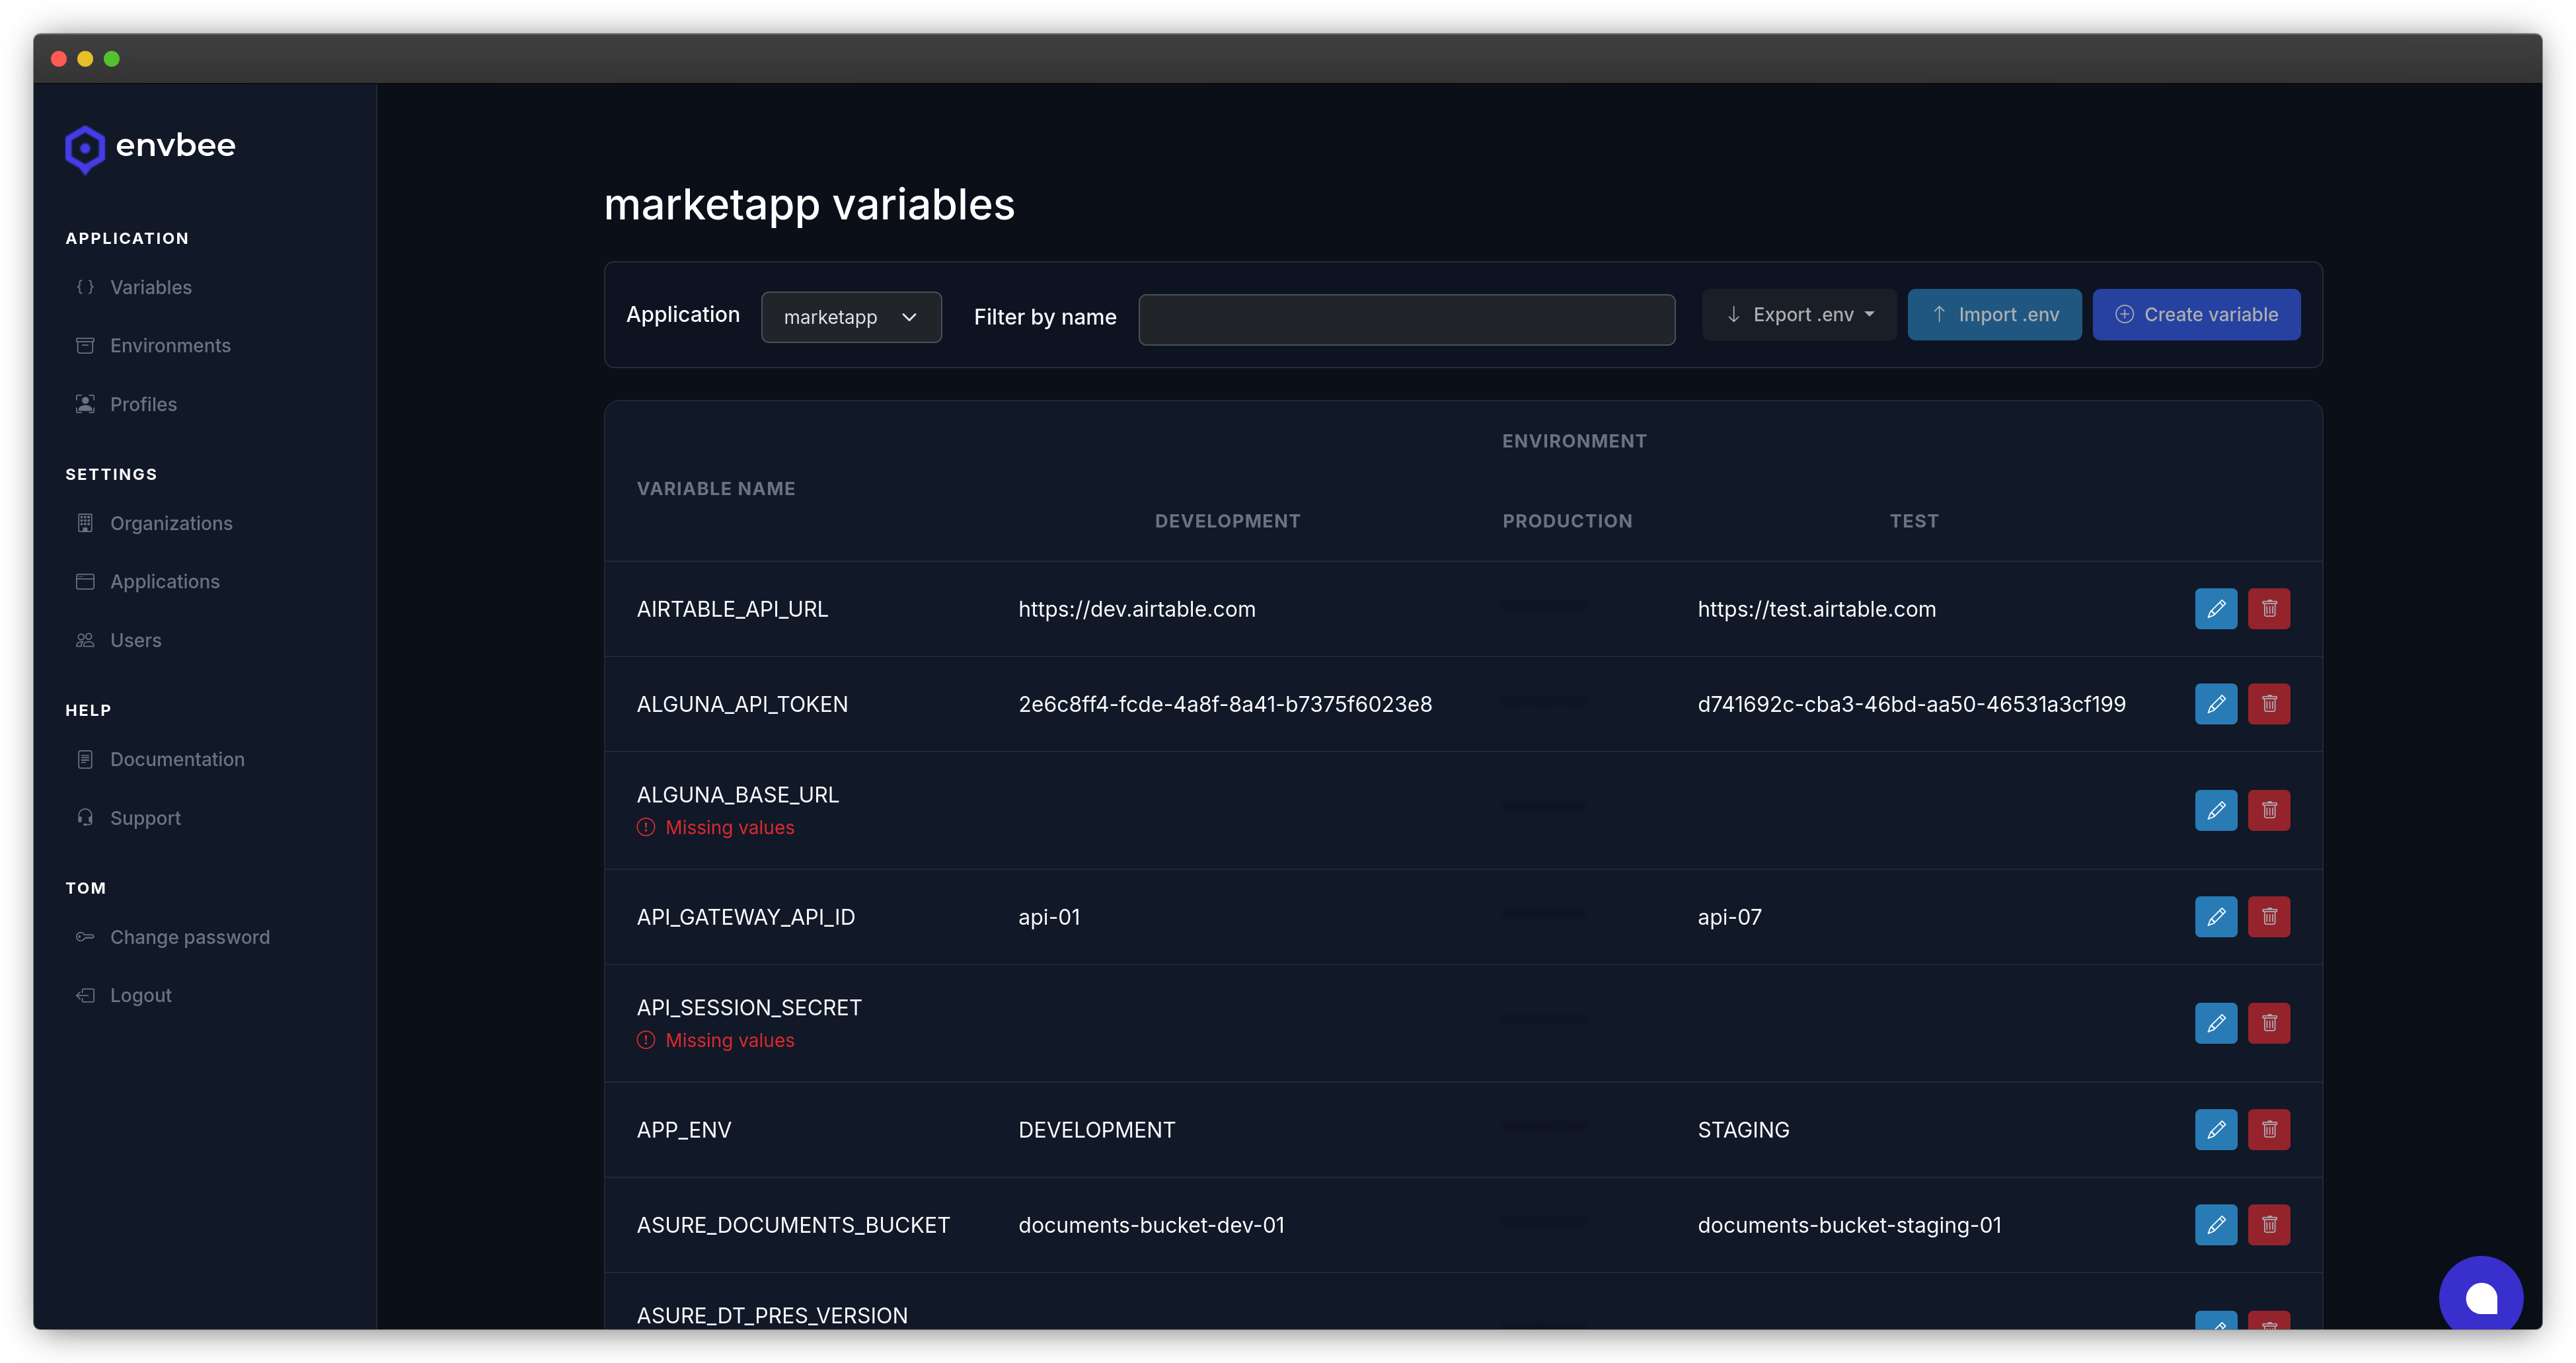Edit the ASURE_DOCUMENTS_BUCKET variable

tap(2215, 1224)
